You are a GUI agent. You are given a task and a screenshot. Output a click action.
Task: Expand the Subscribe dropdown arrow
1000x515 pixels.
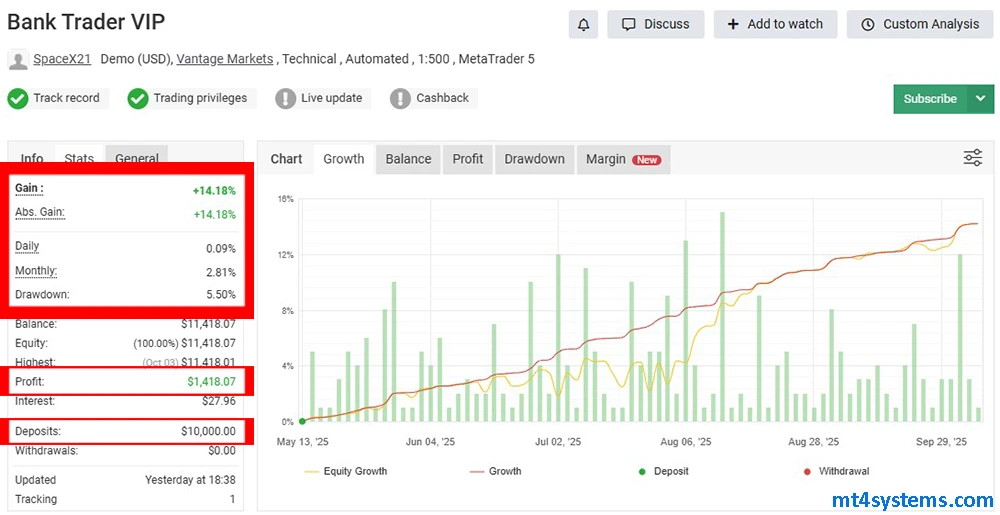click(x=980, y=99)
